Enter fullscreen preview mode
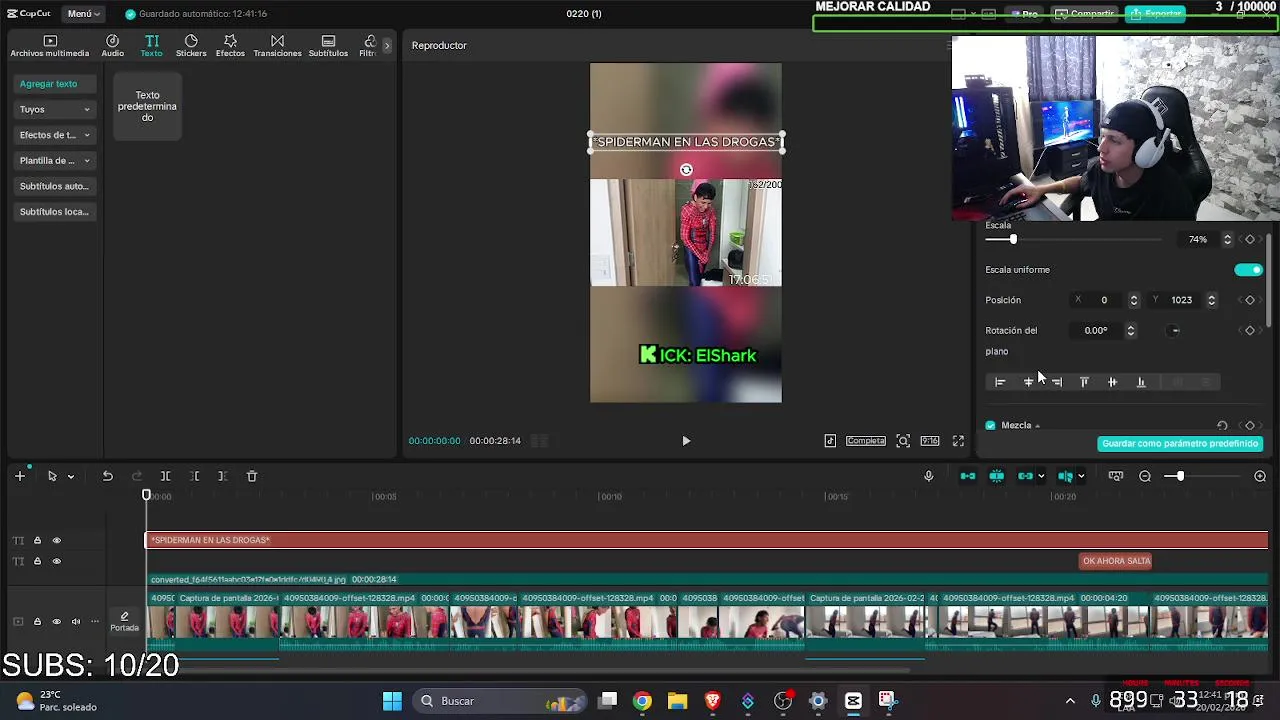Image resolution: width=1280 pixels, height=720 pixels. 958,441
